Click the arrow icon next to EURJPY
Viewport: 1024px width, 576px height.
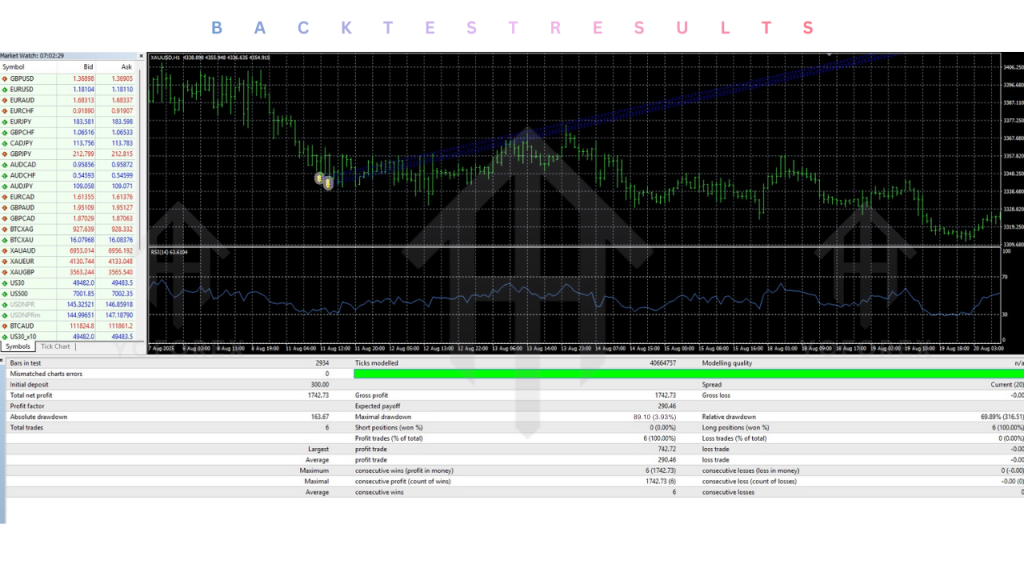point(5,121)
